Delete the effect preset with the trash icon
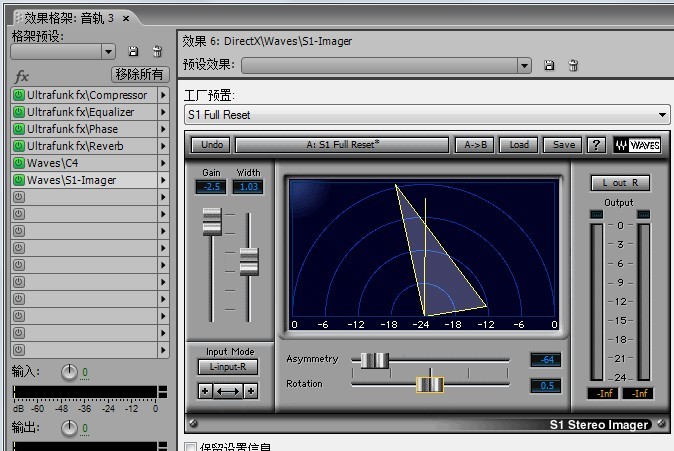The width and height of the screenshot is (674, 451). [573, 65]
